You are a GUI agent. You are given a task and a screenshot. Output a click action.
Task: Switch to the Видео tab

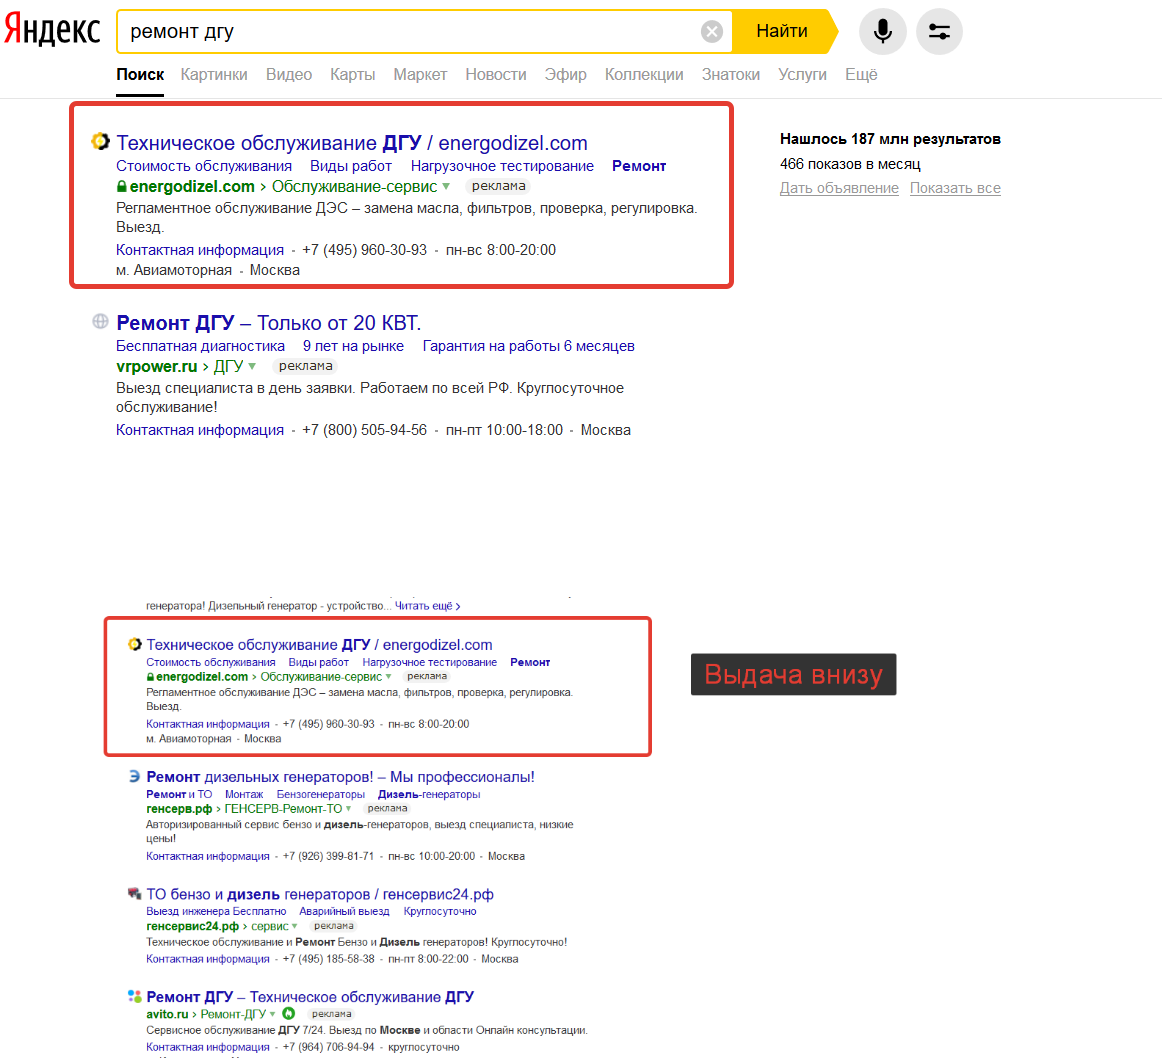[289, 74]
